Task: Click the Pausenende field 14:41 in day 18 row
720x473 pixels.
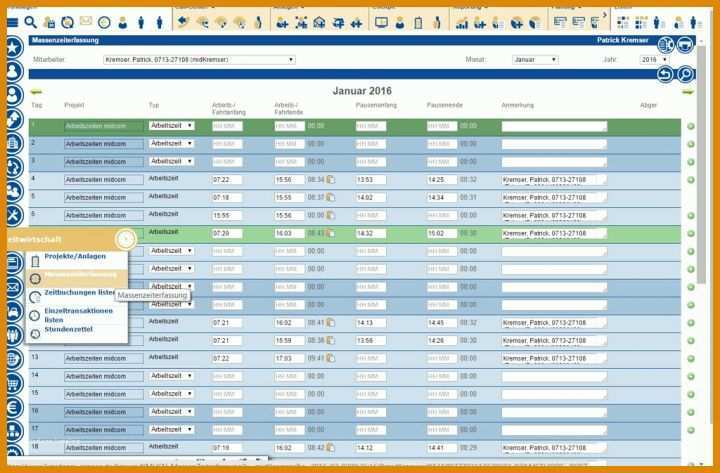Action: pos(442,448)
